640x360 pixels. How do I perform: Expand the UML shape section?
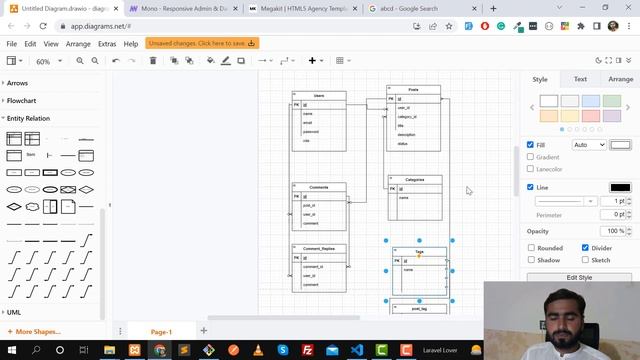click(13, 312)
